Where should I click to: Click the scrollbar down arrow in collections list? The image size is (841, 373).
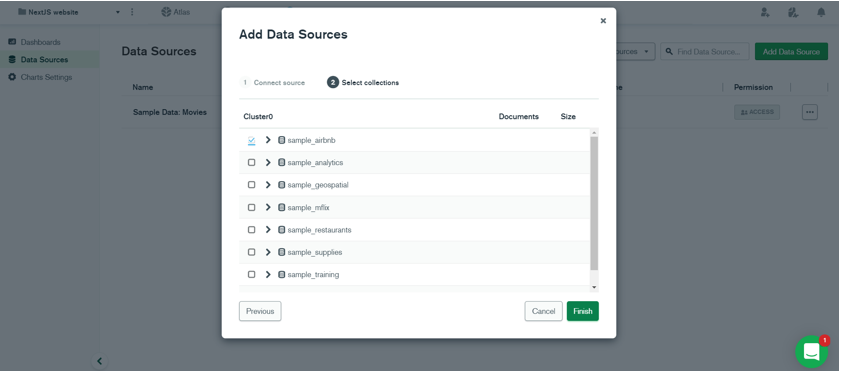tap(594, 287)
